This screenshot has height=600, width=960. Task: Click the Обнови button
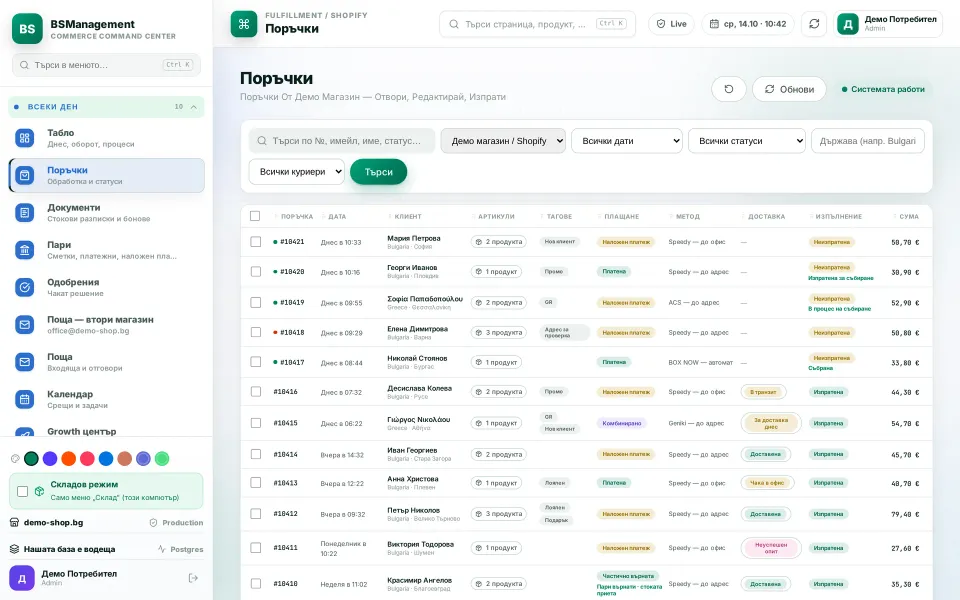[x=789, y=89]
